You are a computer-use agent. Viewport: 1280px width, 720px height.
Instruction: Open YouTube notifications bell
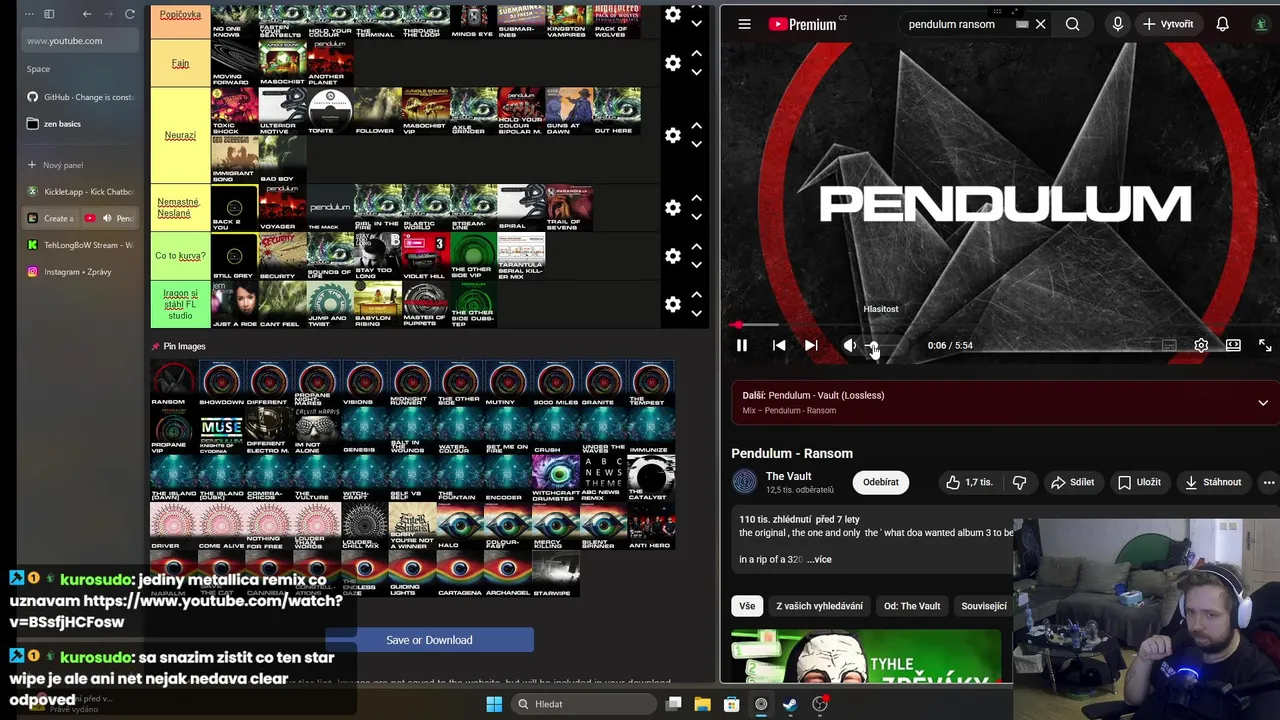pyautogui.click(x=1222, y=24)
